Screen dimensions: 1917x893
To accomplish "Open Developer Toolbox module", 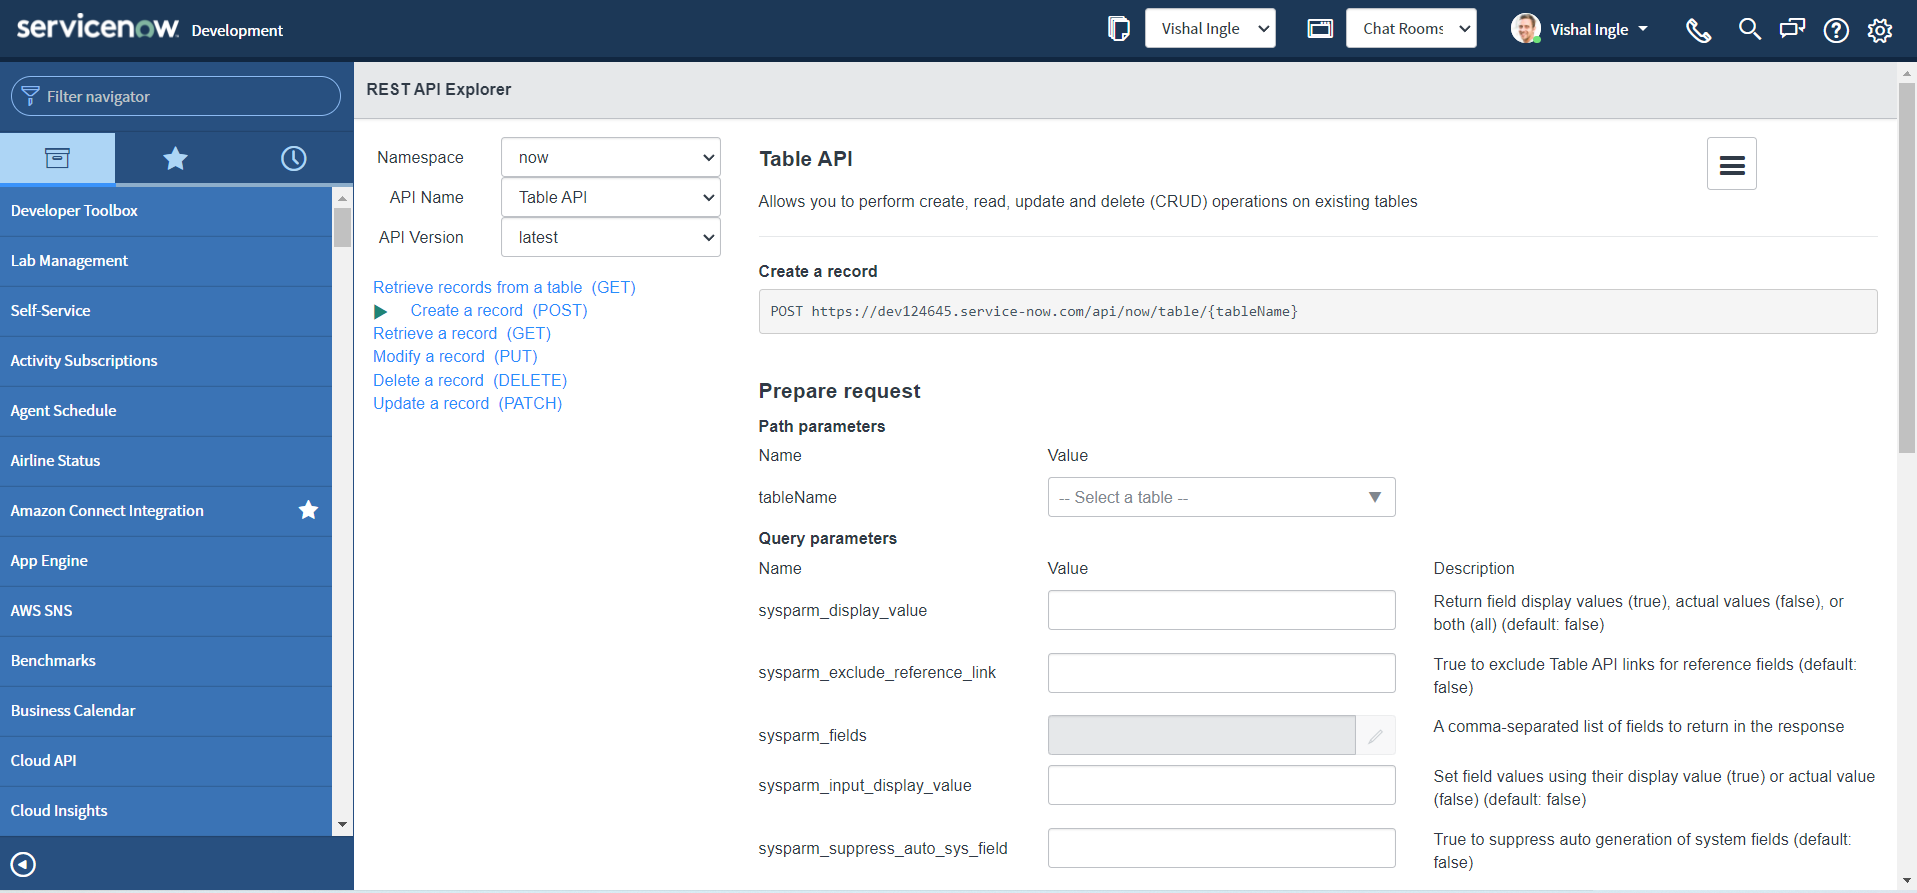I will (x=166, y=211).
